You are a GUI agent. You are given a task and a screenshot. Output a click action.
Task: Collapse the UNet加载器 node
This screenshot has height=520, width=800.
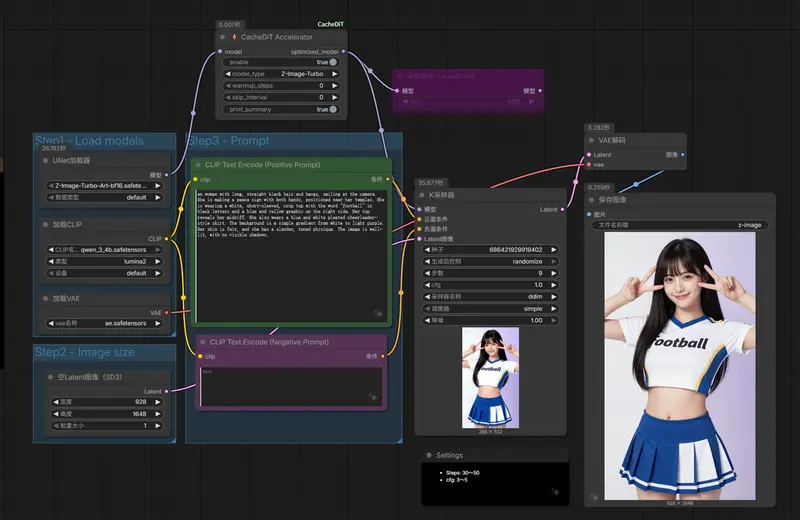pos(45,160)
